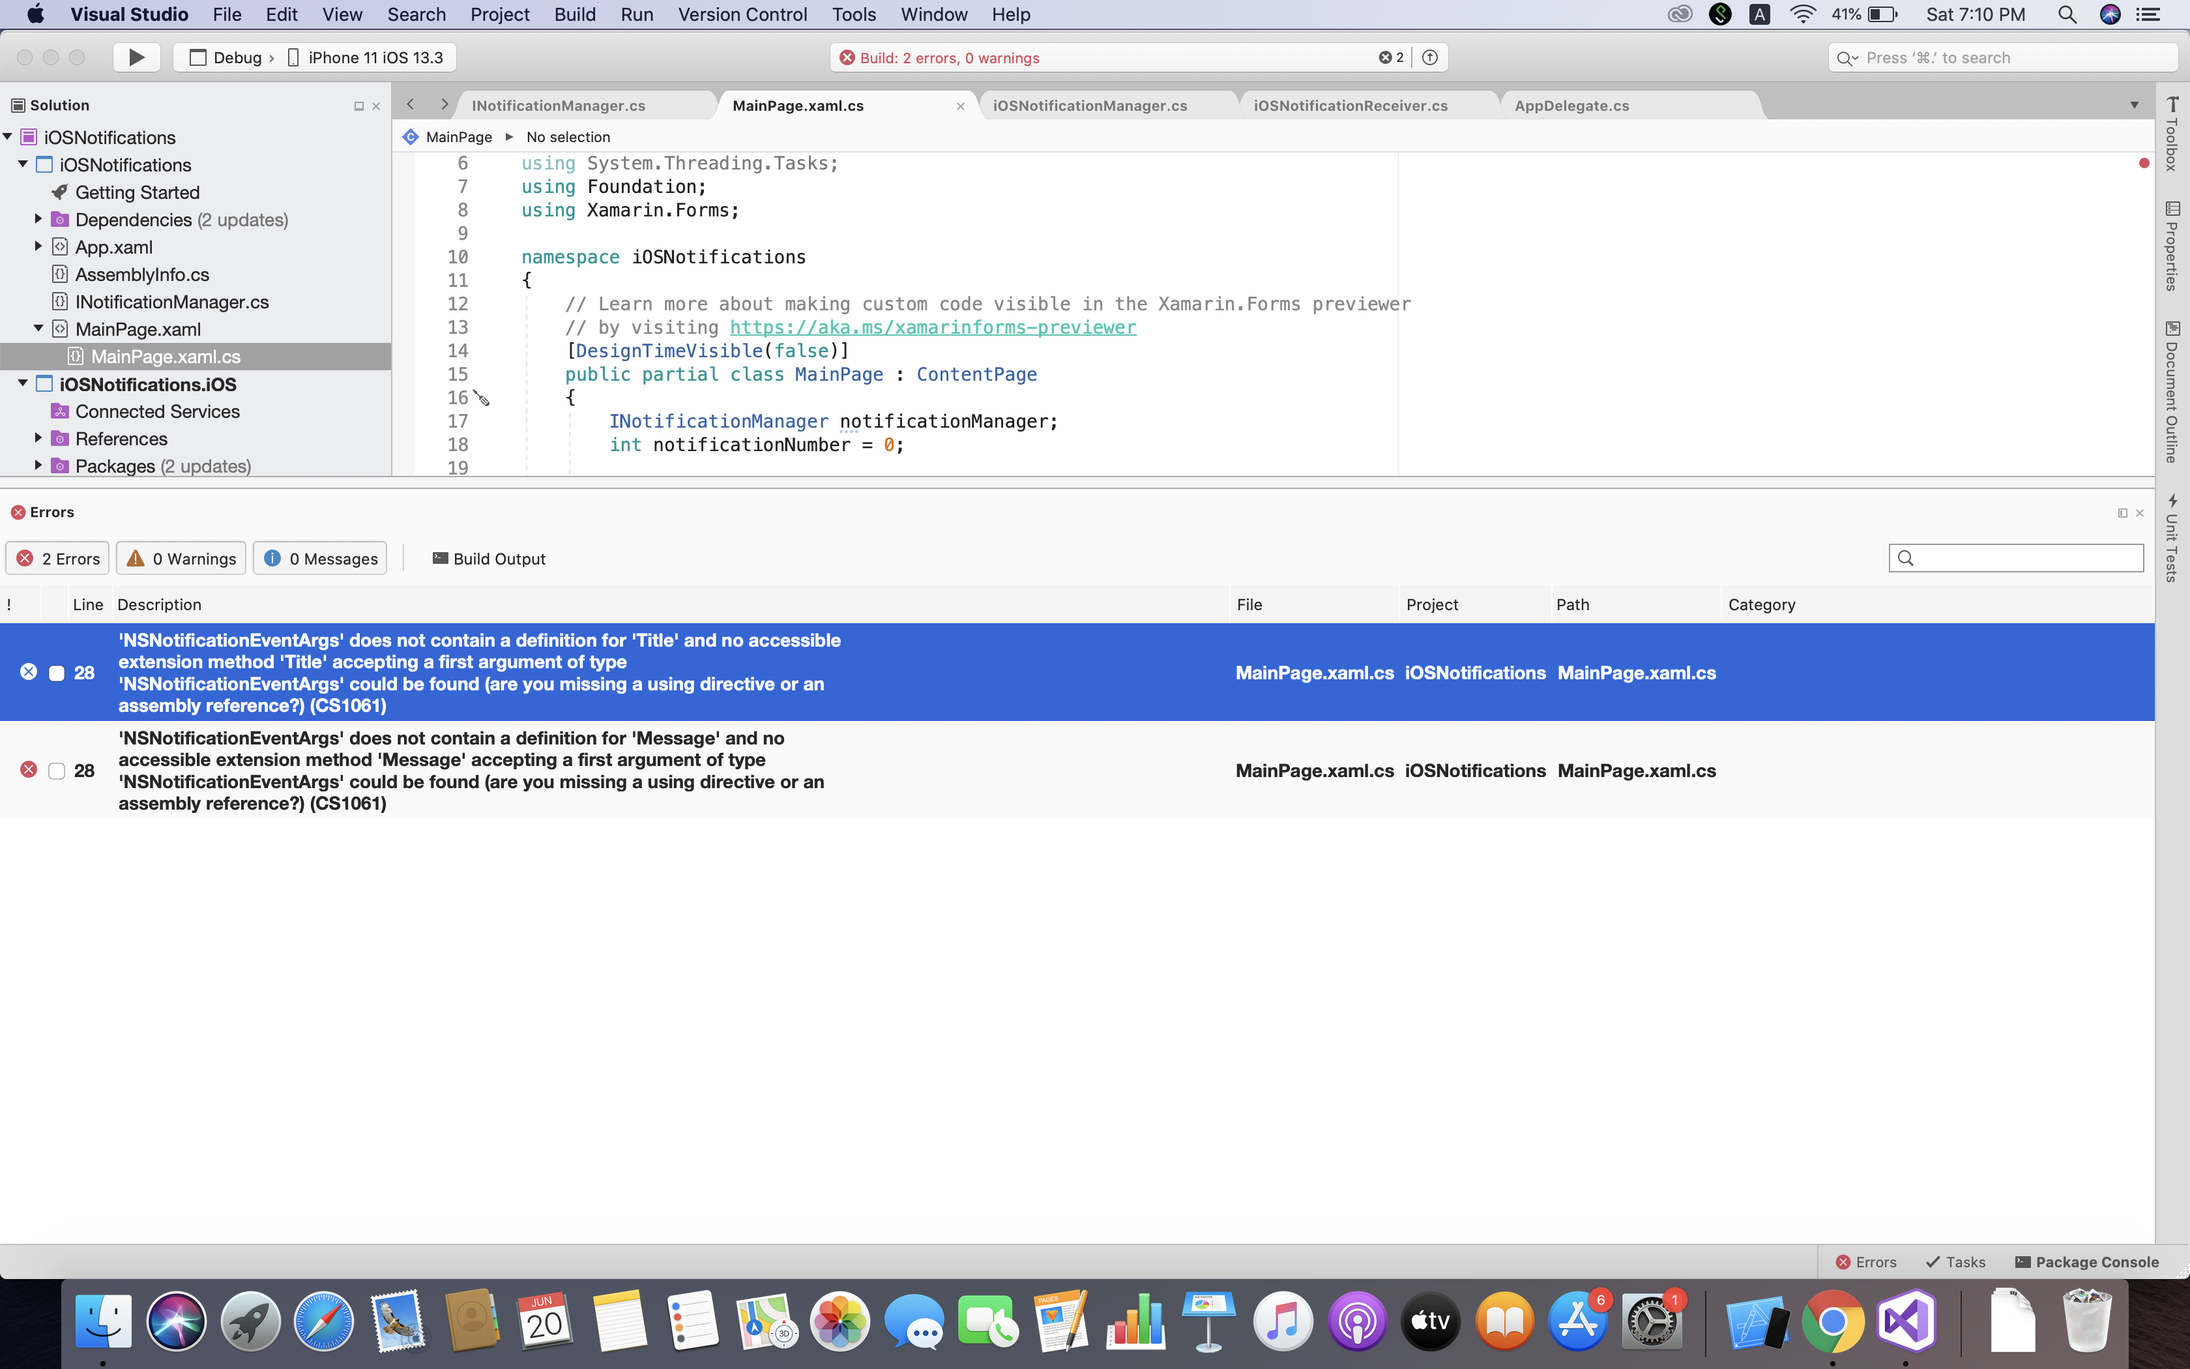Collapse the iOSNotifications project node
This screenshot has width=2190, height=1369.
(x=23, y=163)
